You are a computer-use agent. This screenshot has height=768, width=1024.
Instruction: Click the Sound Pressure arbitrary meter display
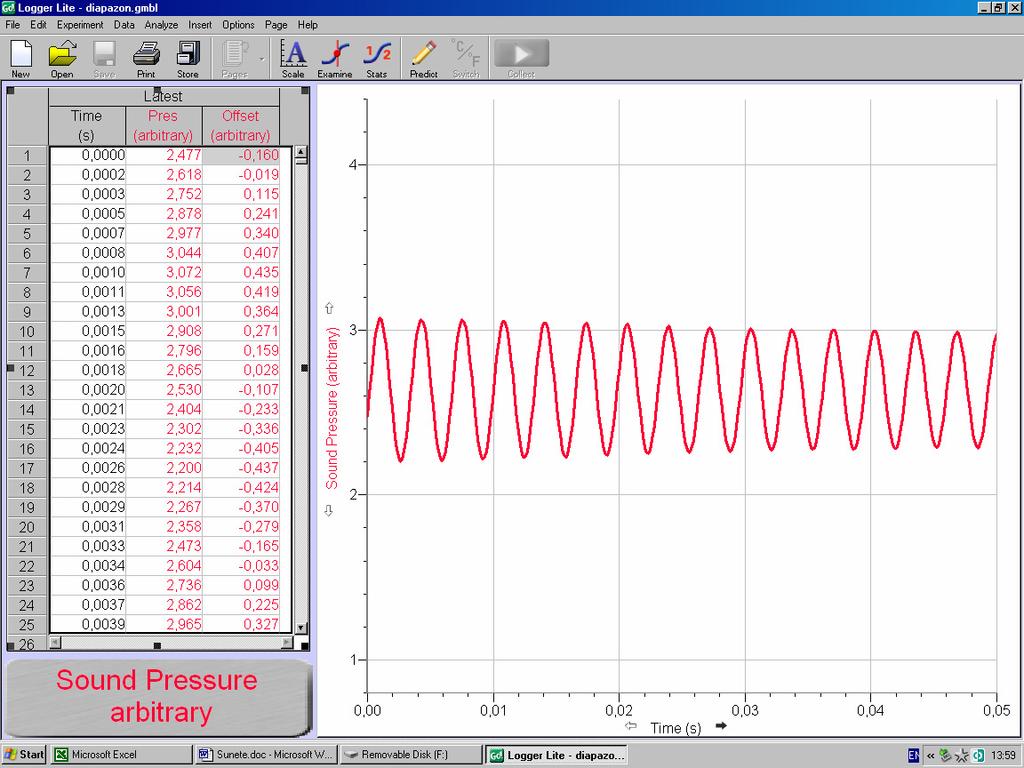(x=158, y=697)
